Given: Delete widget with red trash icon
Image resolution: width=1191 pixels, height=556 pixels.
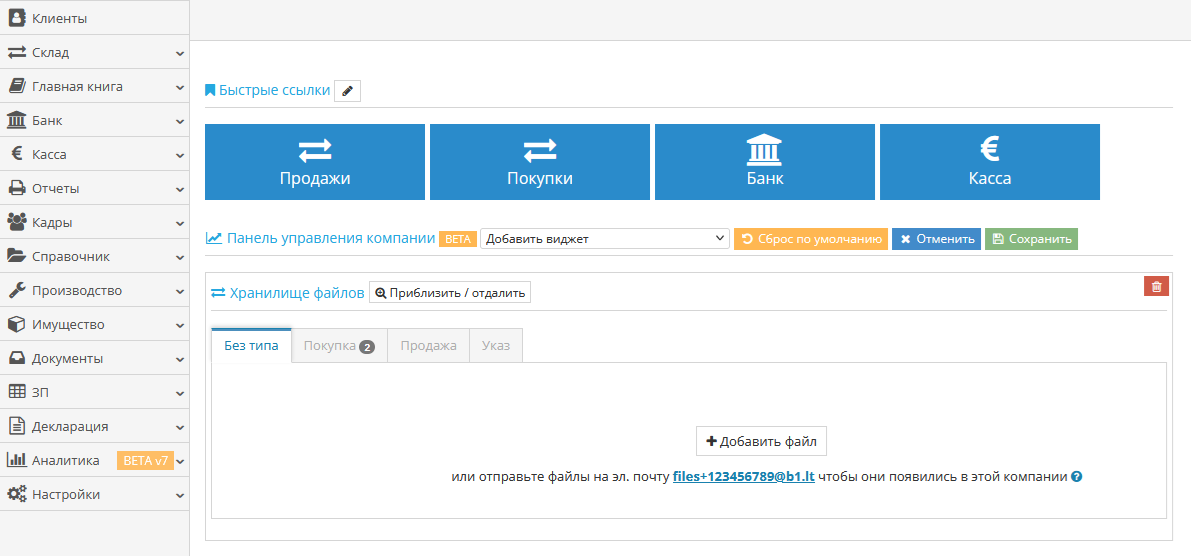Looking at the screenshot, I should (x=1156, y=286).
